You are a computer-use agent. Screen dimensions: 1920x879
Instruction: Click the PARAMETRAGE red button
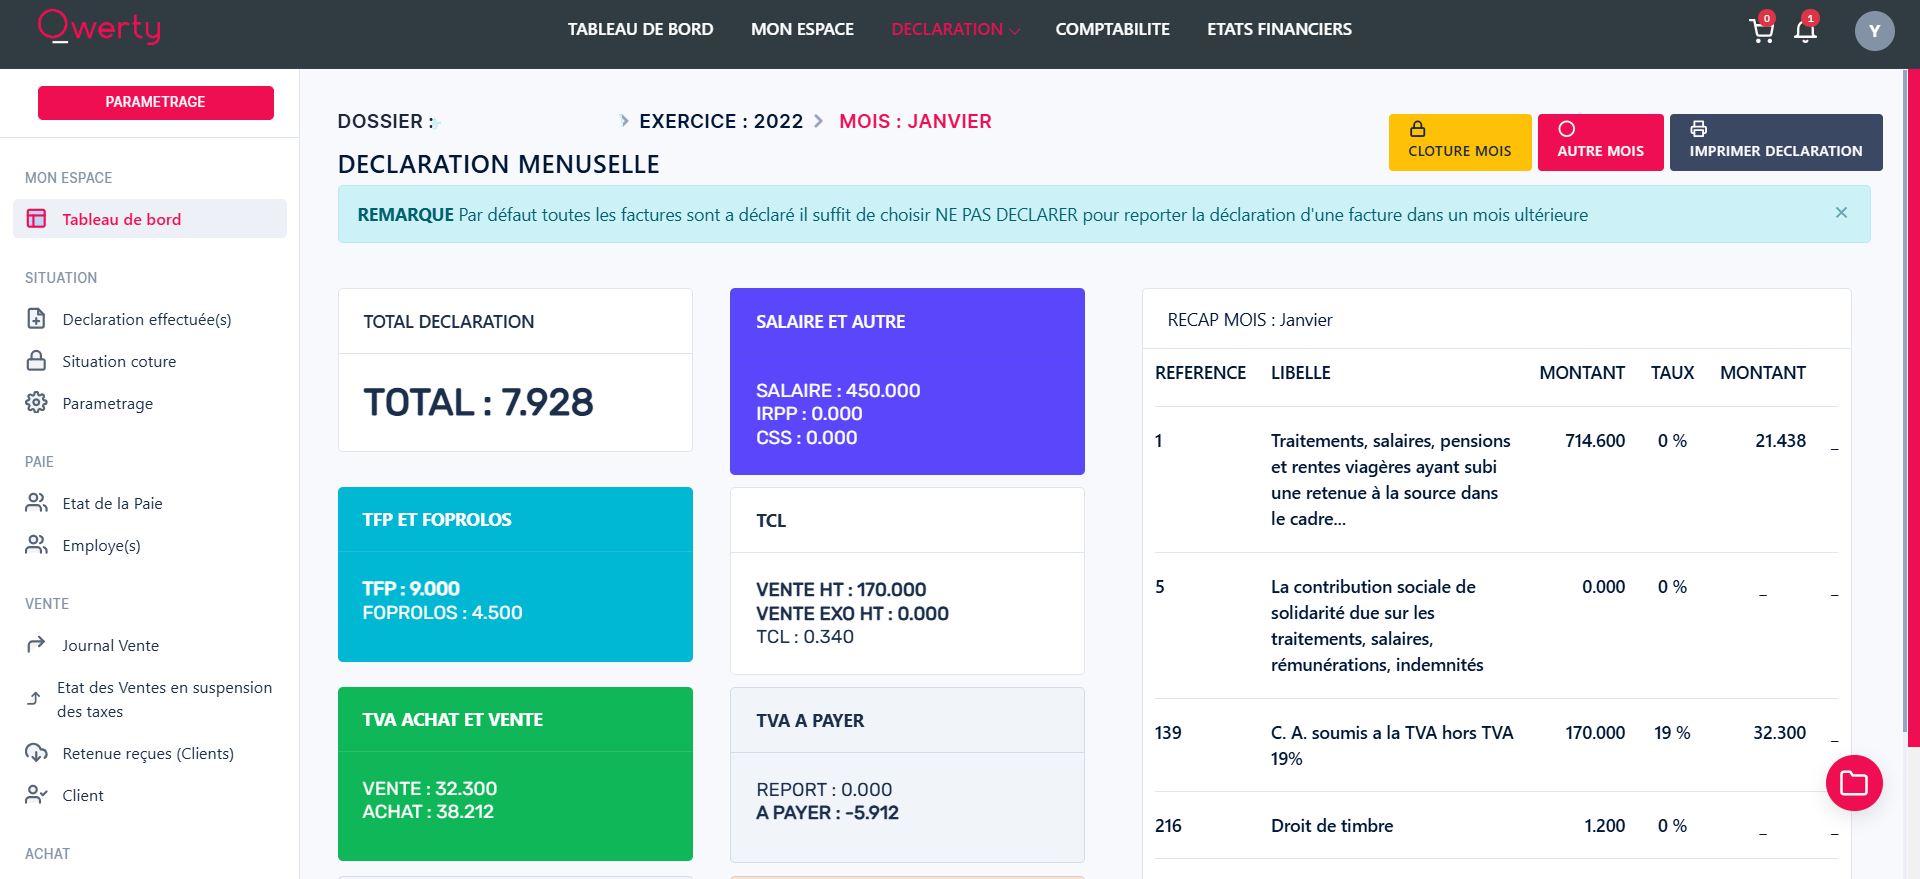(156, 102)
